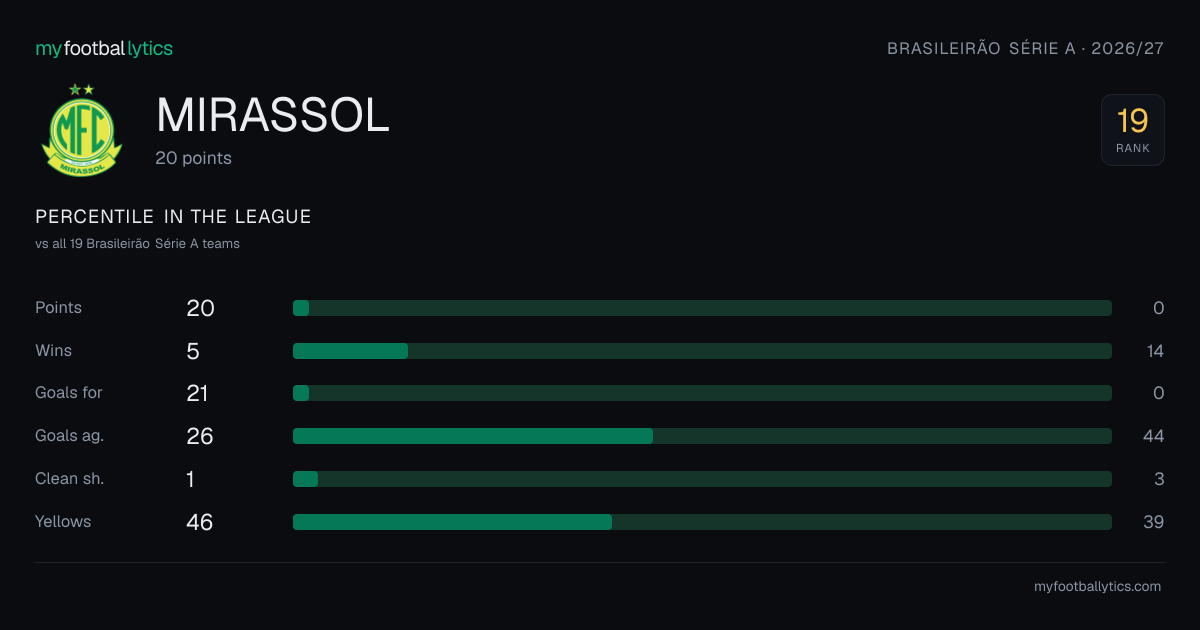
Task: Select the Goals ag. percentile bar
Action: point(702,436)
